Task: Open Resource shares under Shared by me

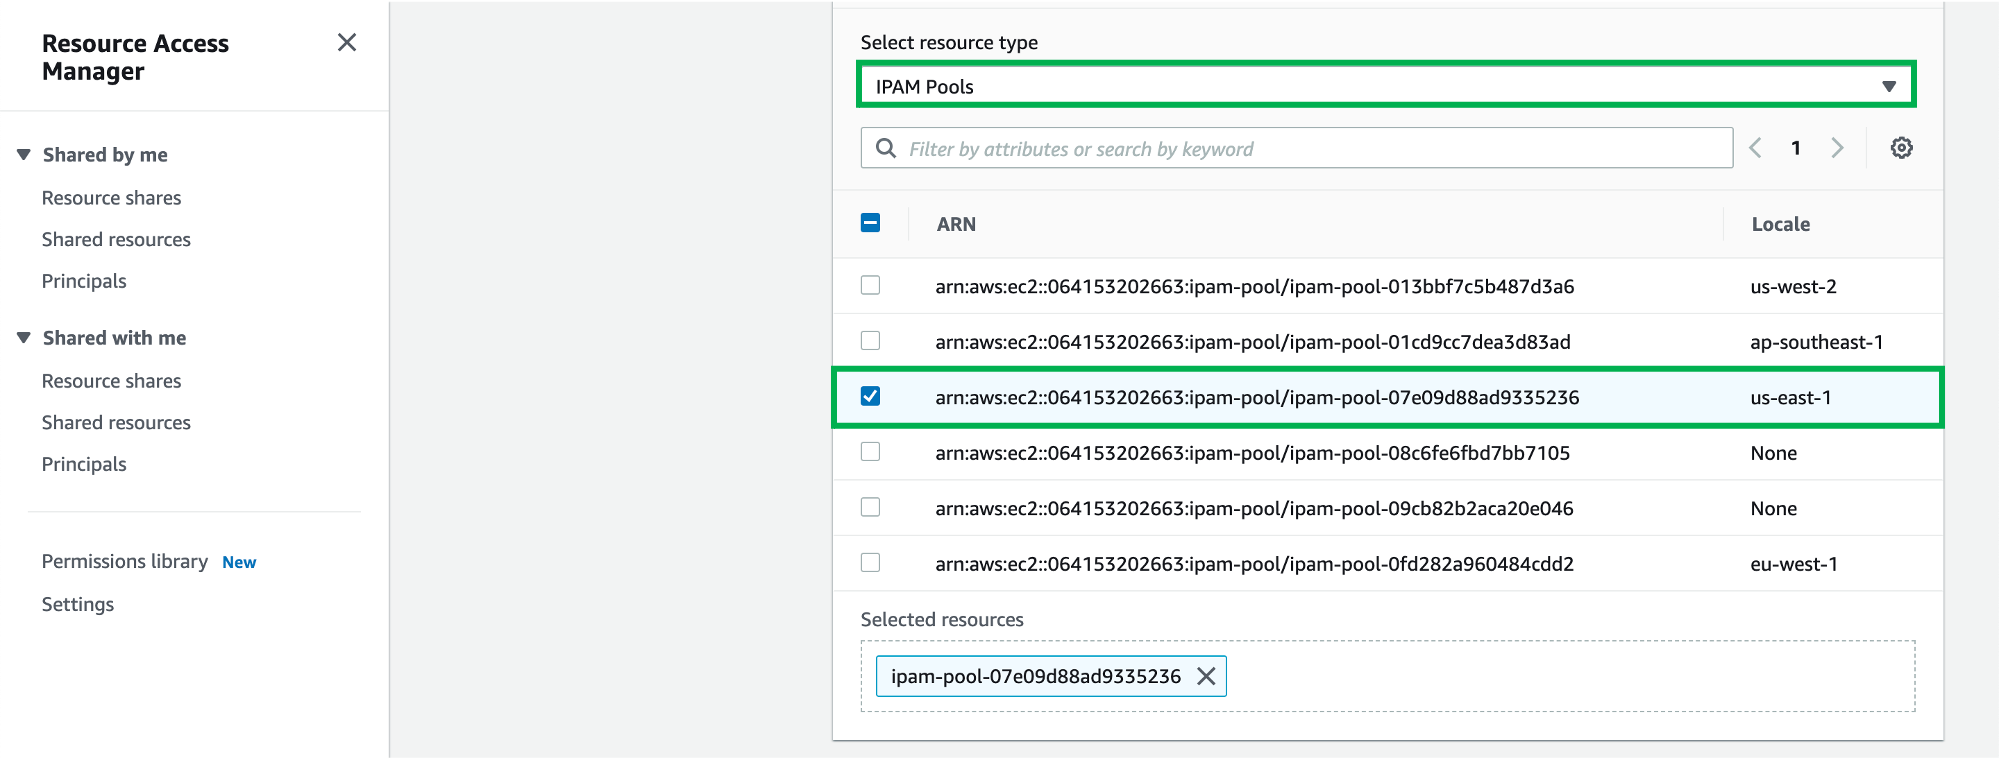Action: (111, 198)
